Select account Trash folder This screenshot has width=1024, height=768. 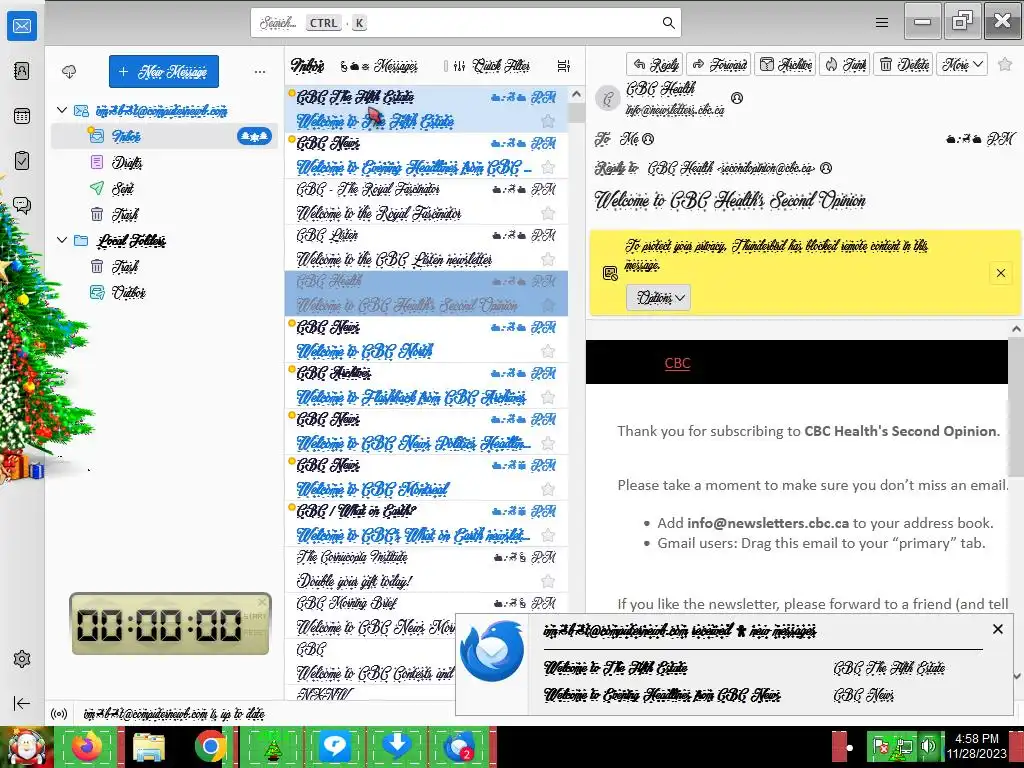[165, 214]
